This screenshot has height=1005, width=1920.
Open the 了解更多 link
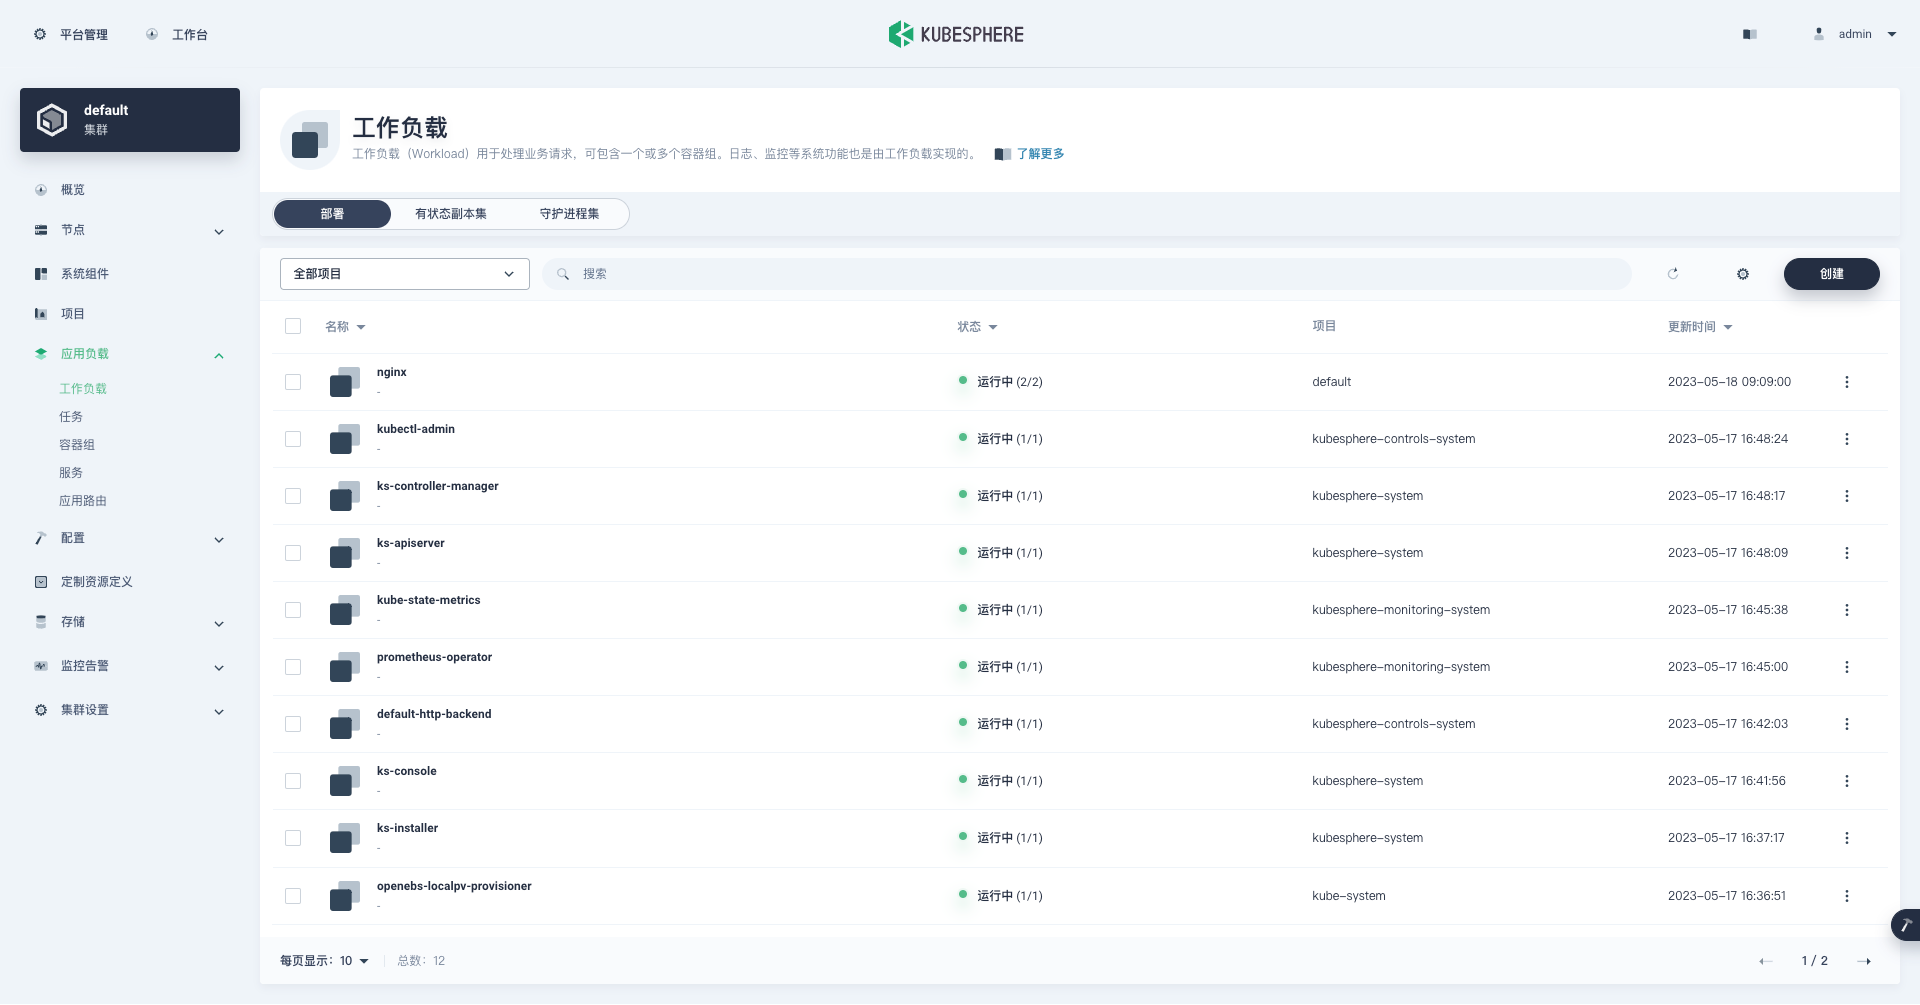1041,154
